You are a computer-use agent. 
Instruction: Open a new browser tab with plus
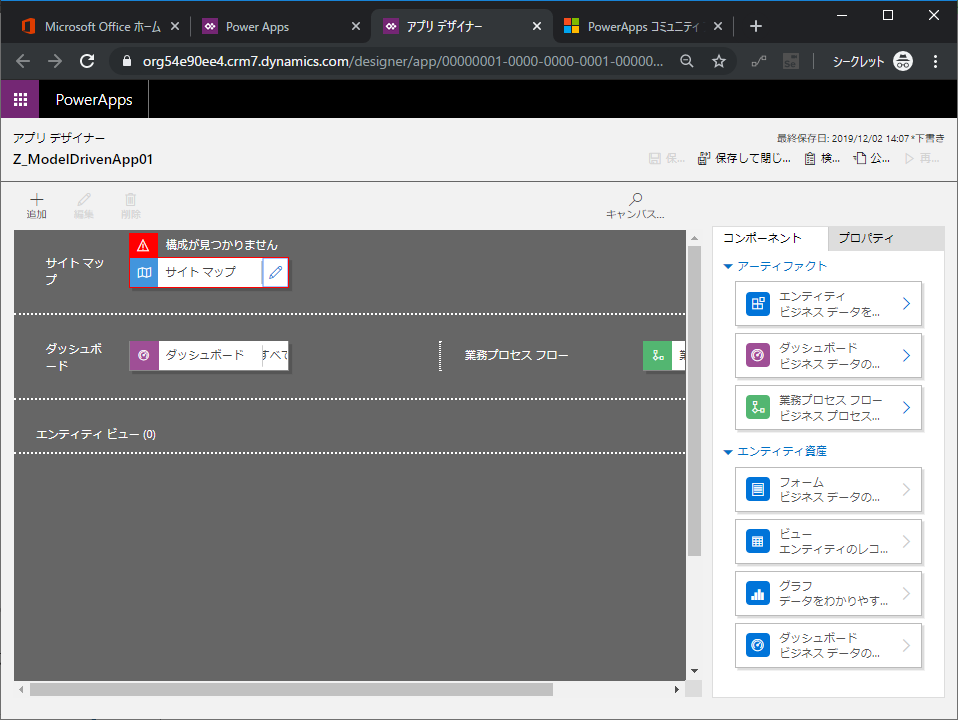(x=756, y=26)
